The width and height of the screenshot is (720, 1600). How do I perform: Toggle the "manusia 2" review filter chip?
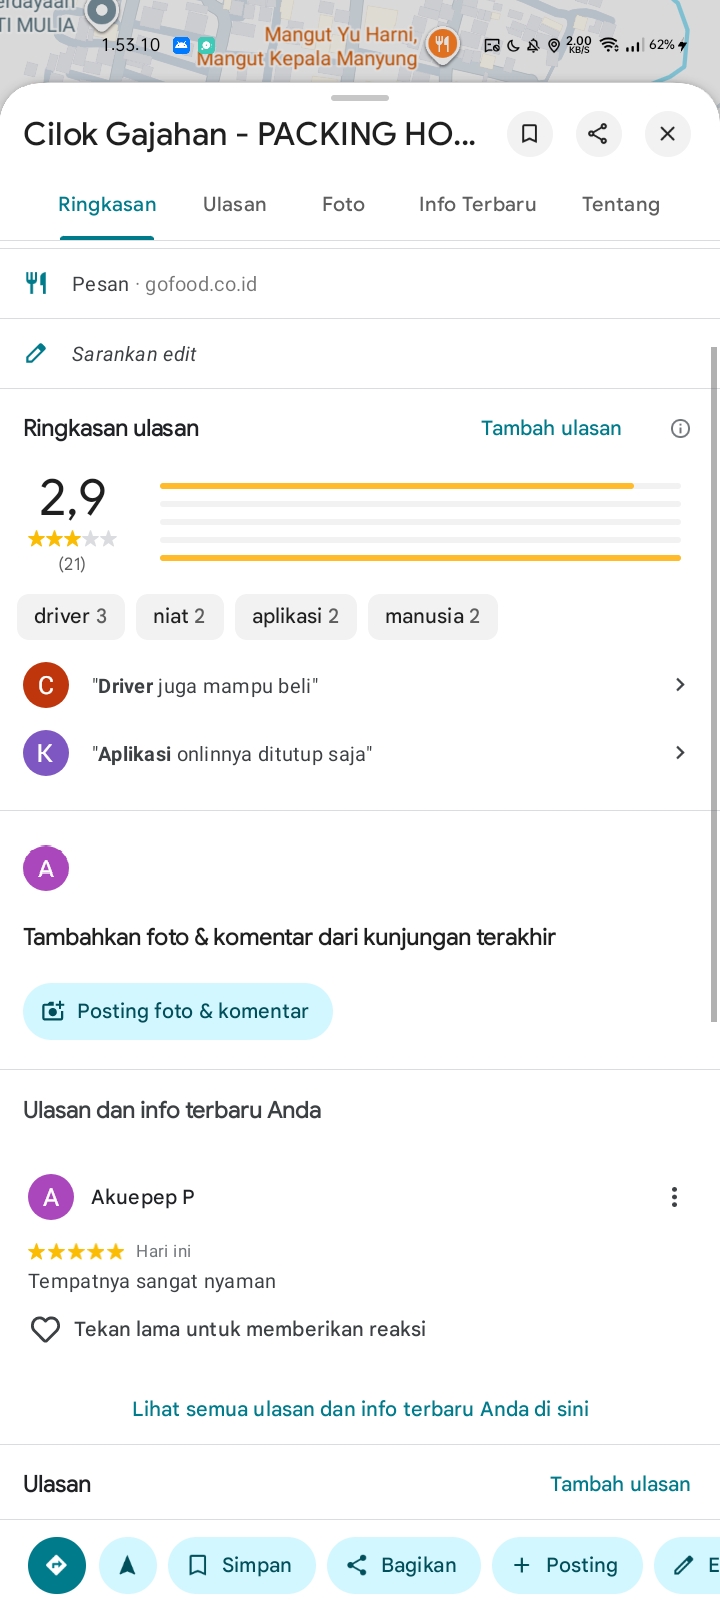432,616
